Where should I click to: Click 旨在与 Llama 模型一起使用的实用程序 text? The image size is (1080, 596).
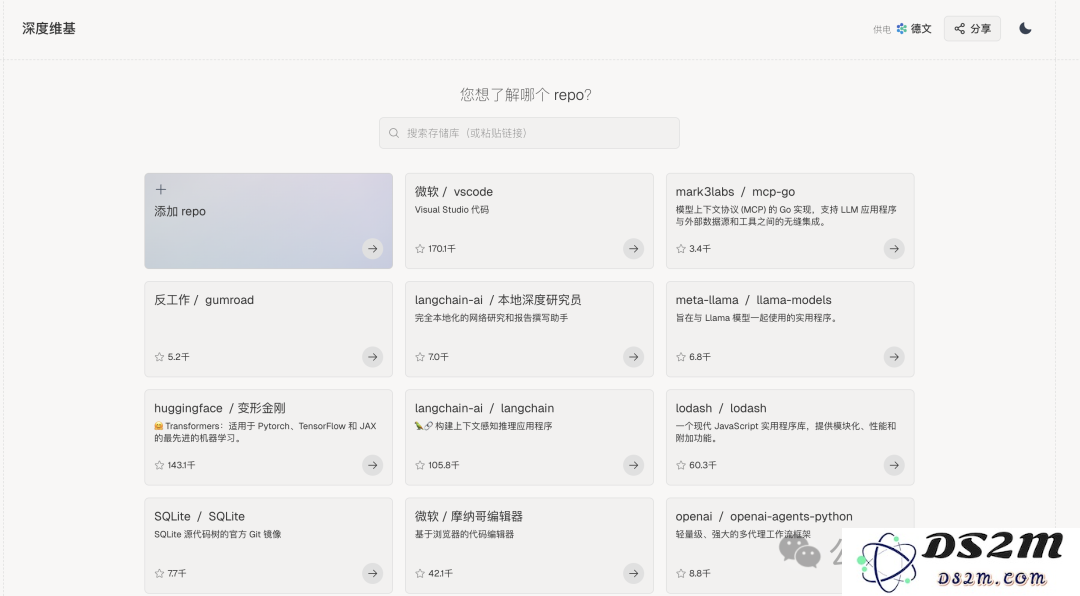[756, 318]
